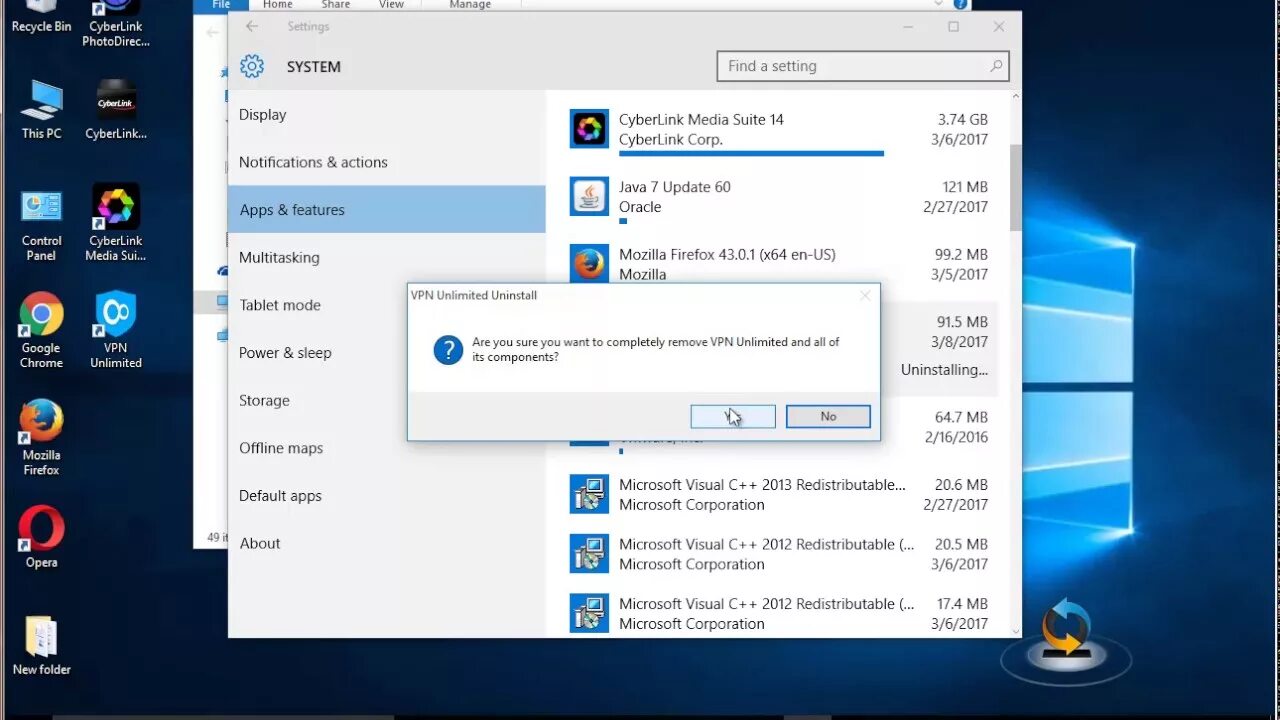Click CyberLink Media Suite size bar

click(x=751, y=154)
